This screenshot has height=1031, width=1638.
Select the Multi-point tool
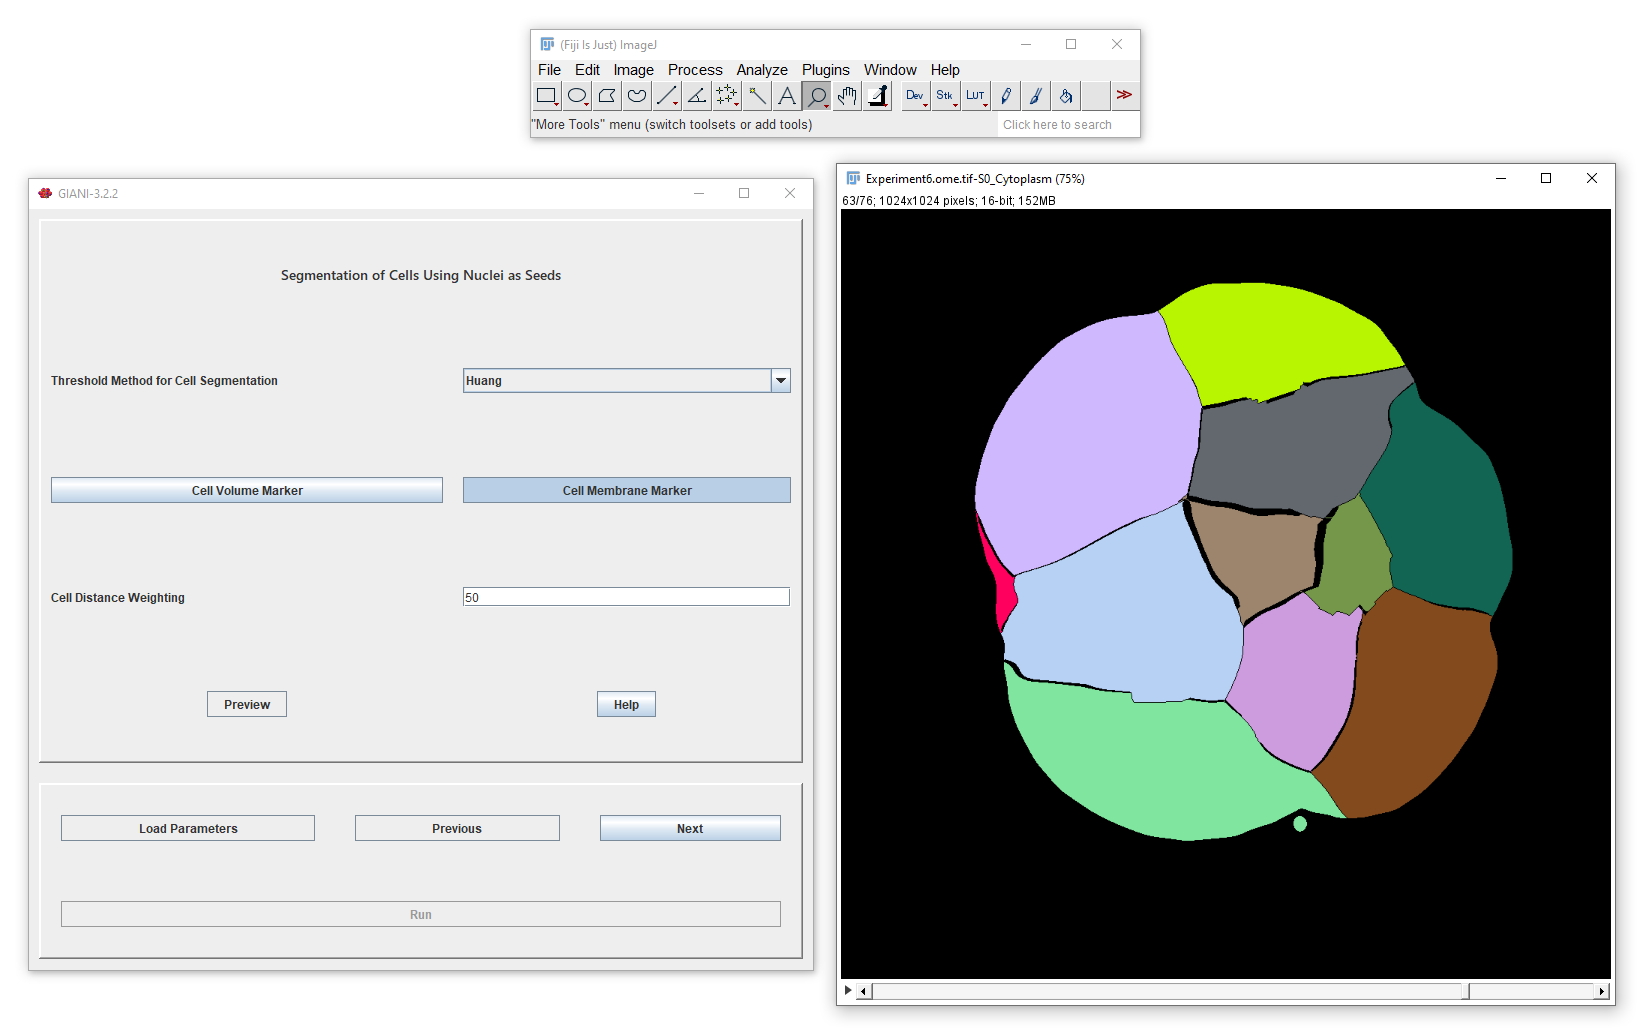pos(727,96)
